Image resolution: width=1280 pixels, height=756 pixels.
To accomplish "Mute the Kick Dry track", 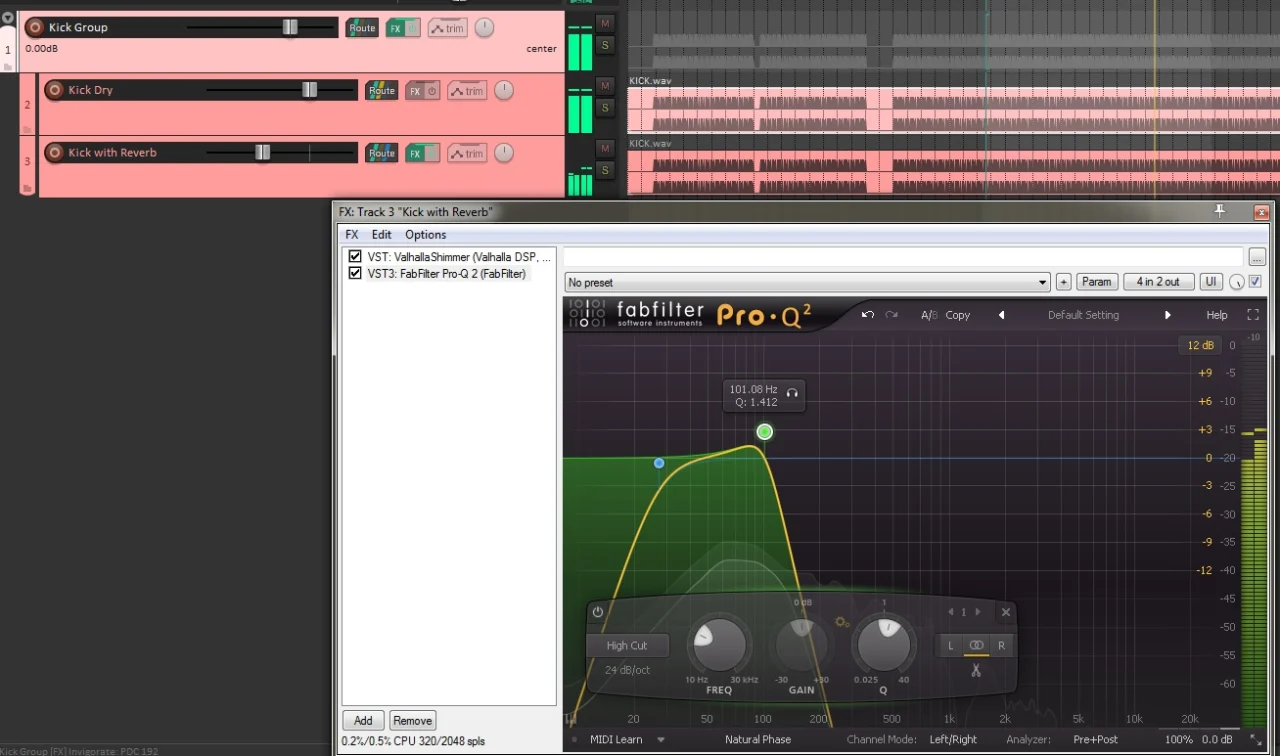I will click(x=605, y=86).
